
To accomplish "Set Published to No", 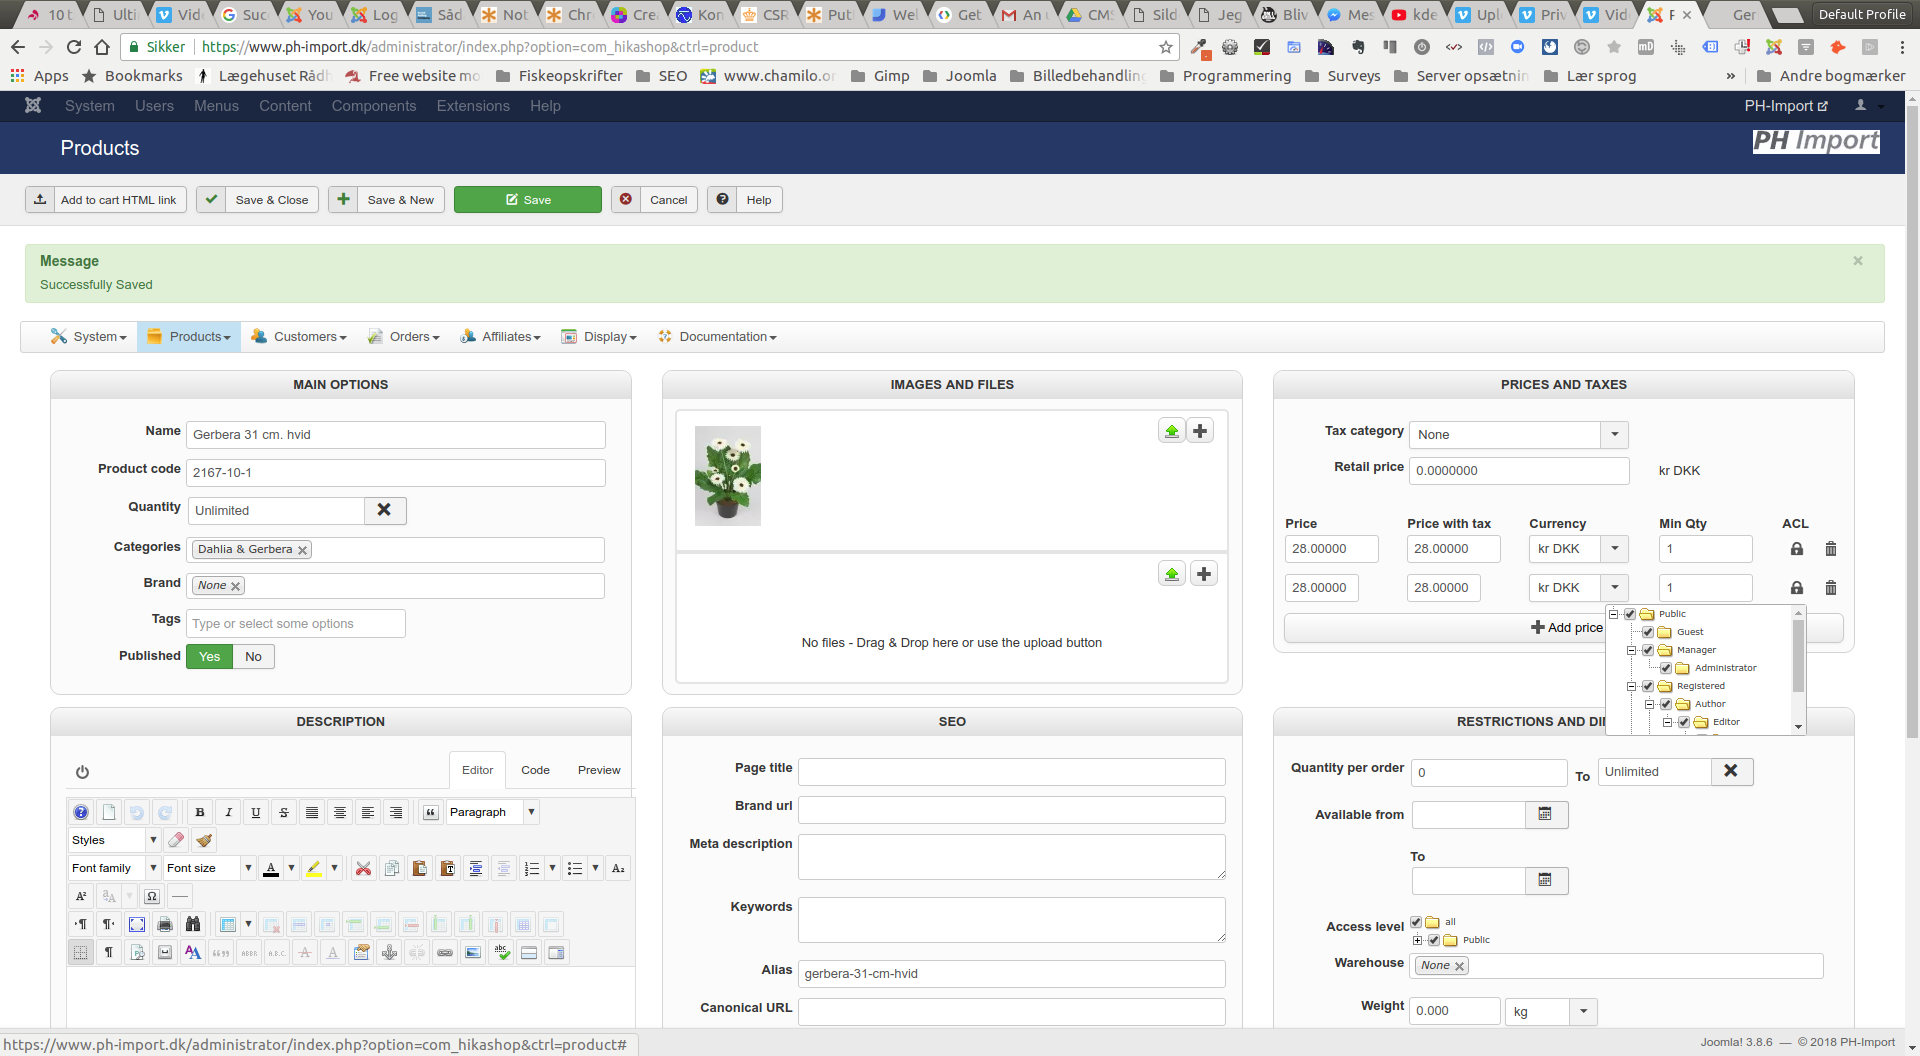I will coord(254,657).
